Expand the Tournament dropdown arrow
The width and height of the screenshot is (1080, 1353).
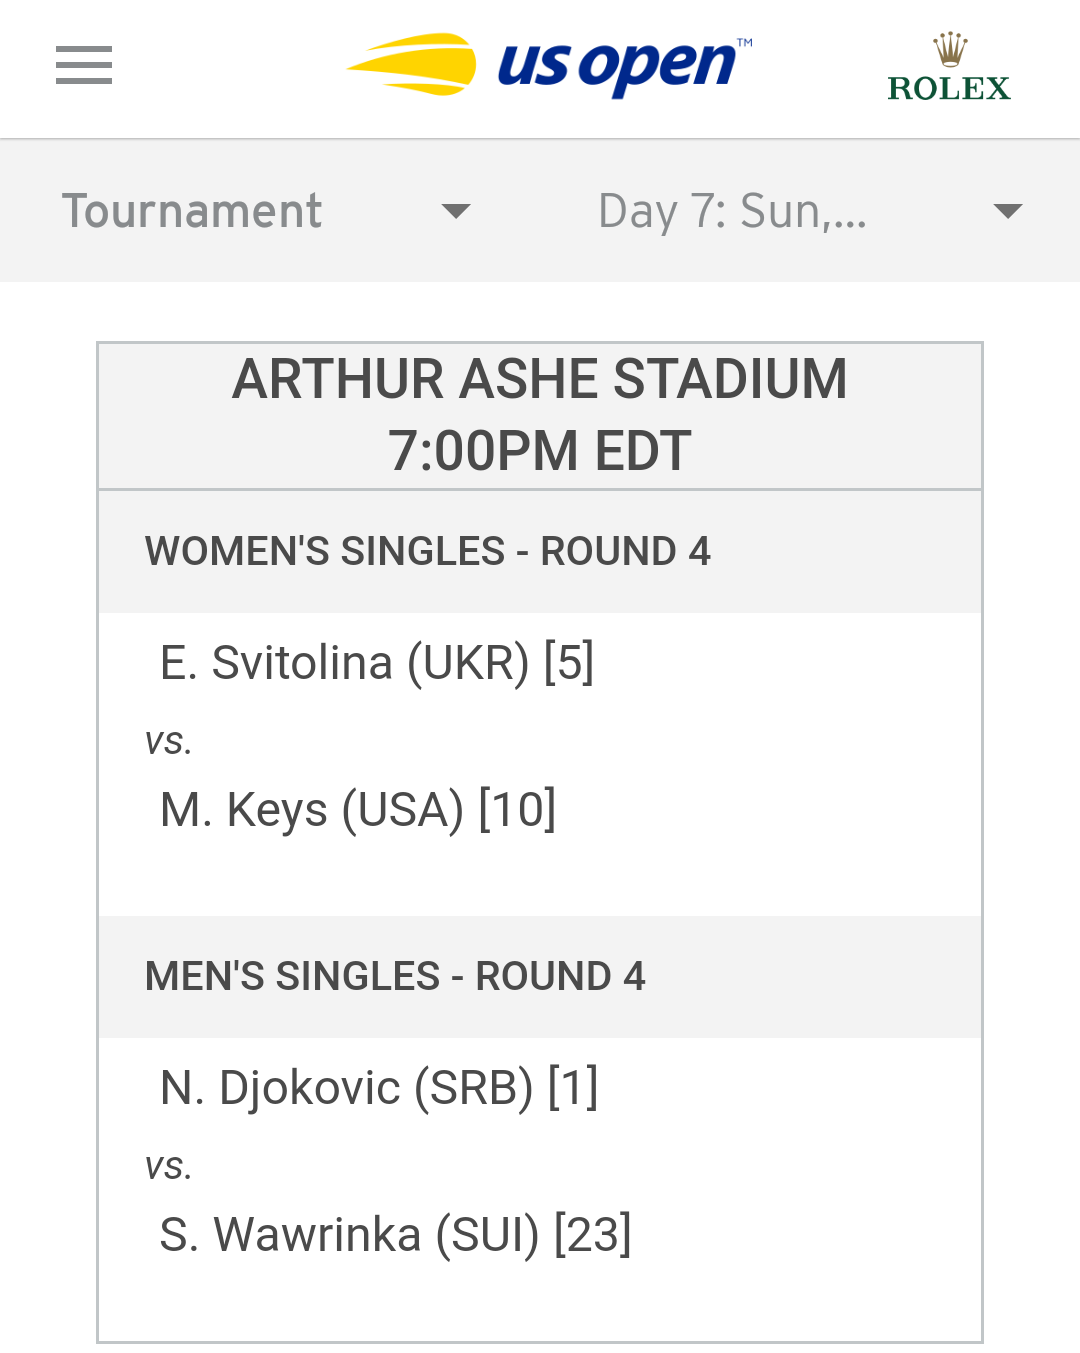[456, 211]
